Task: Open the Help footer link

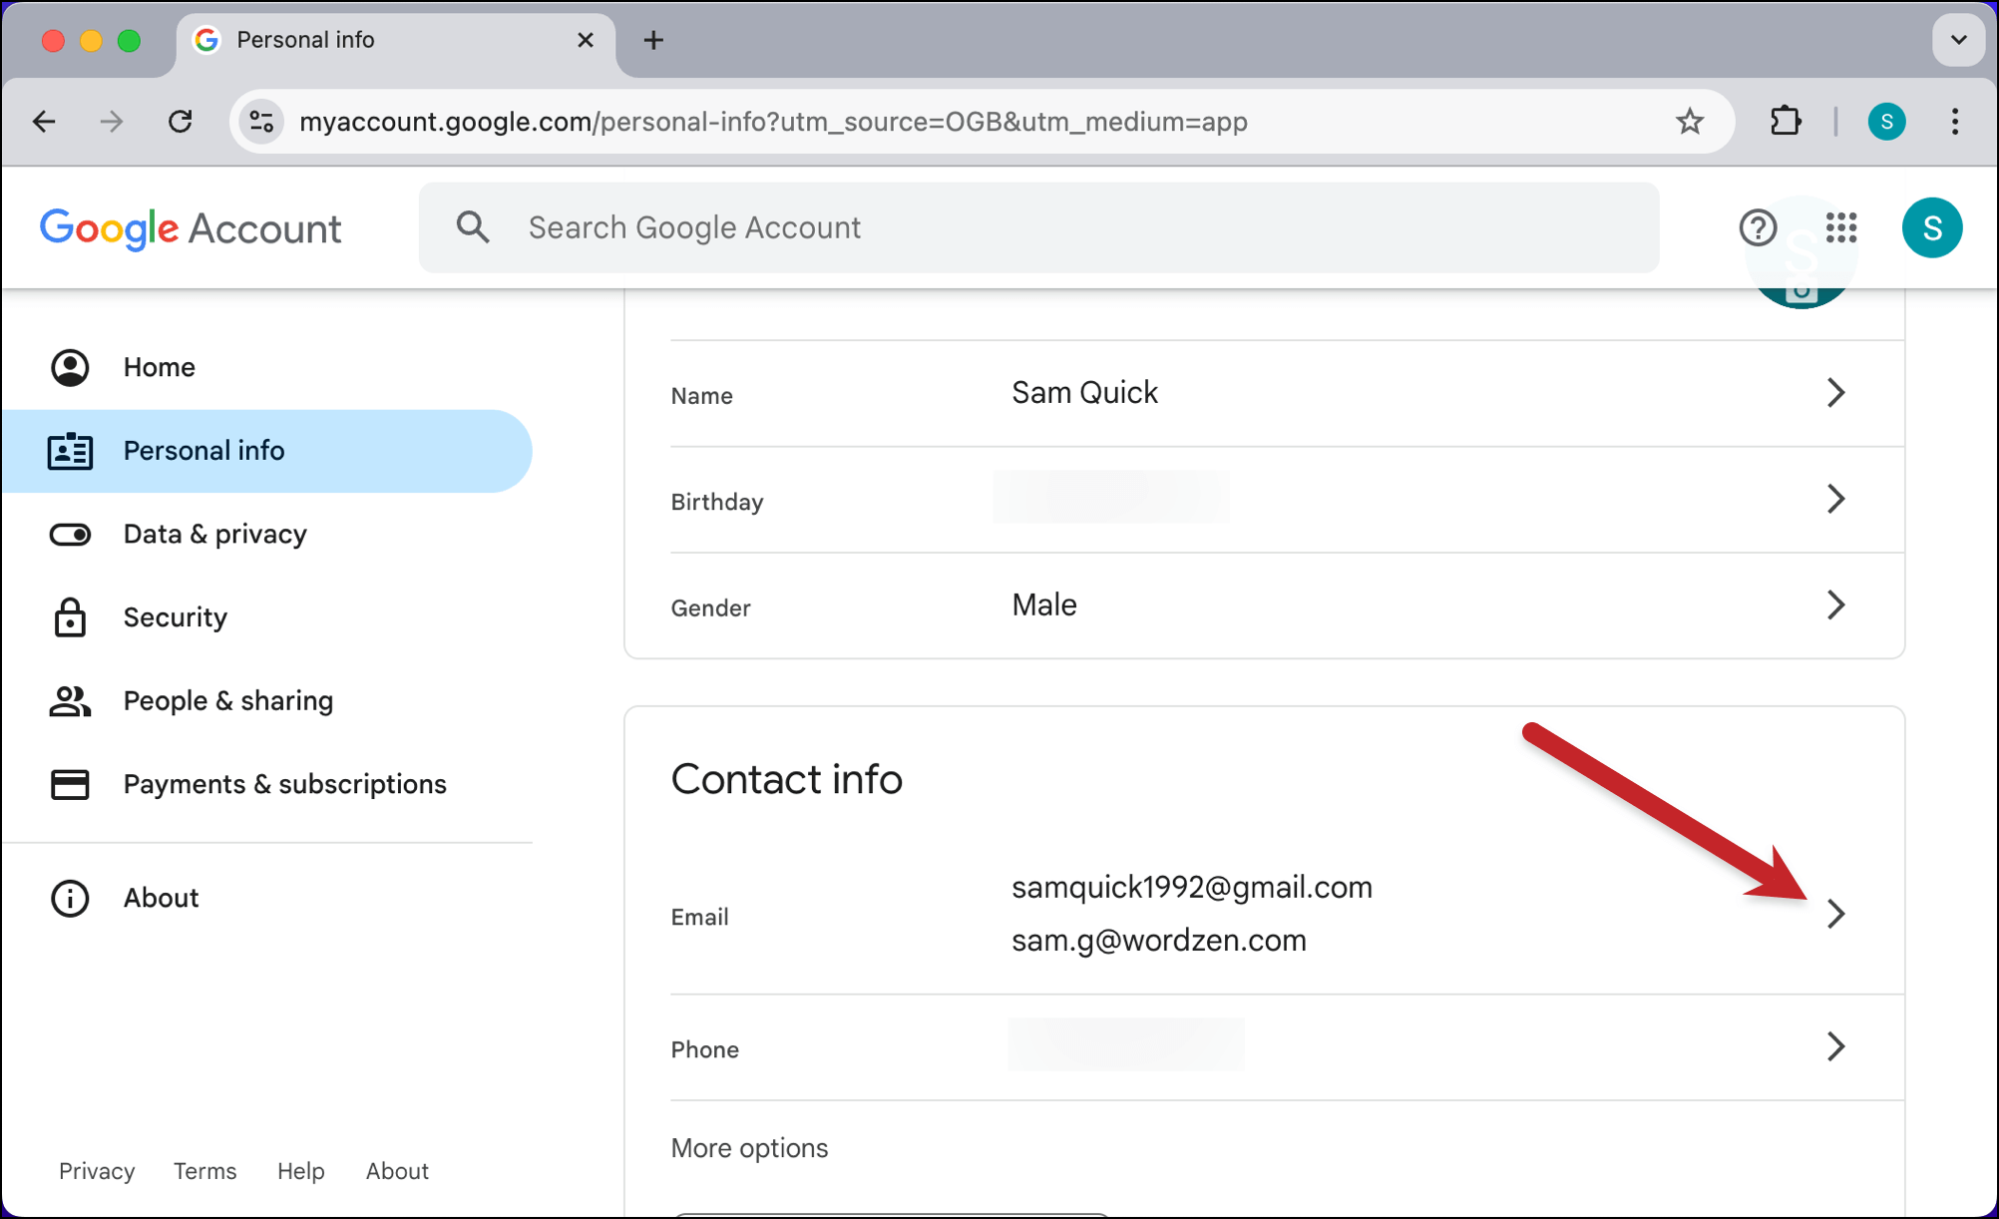Action: (x=301, y=1171)
